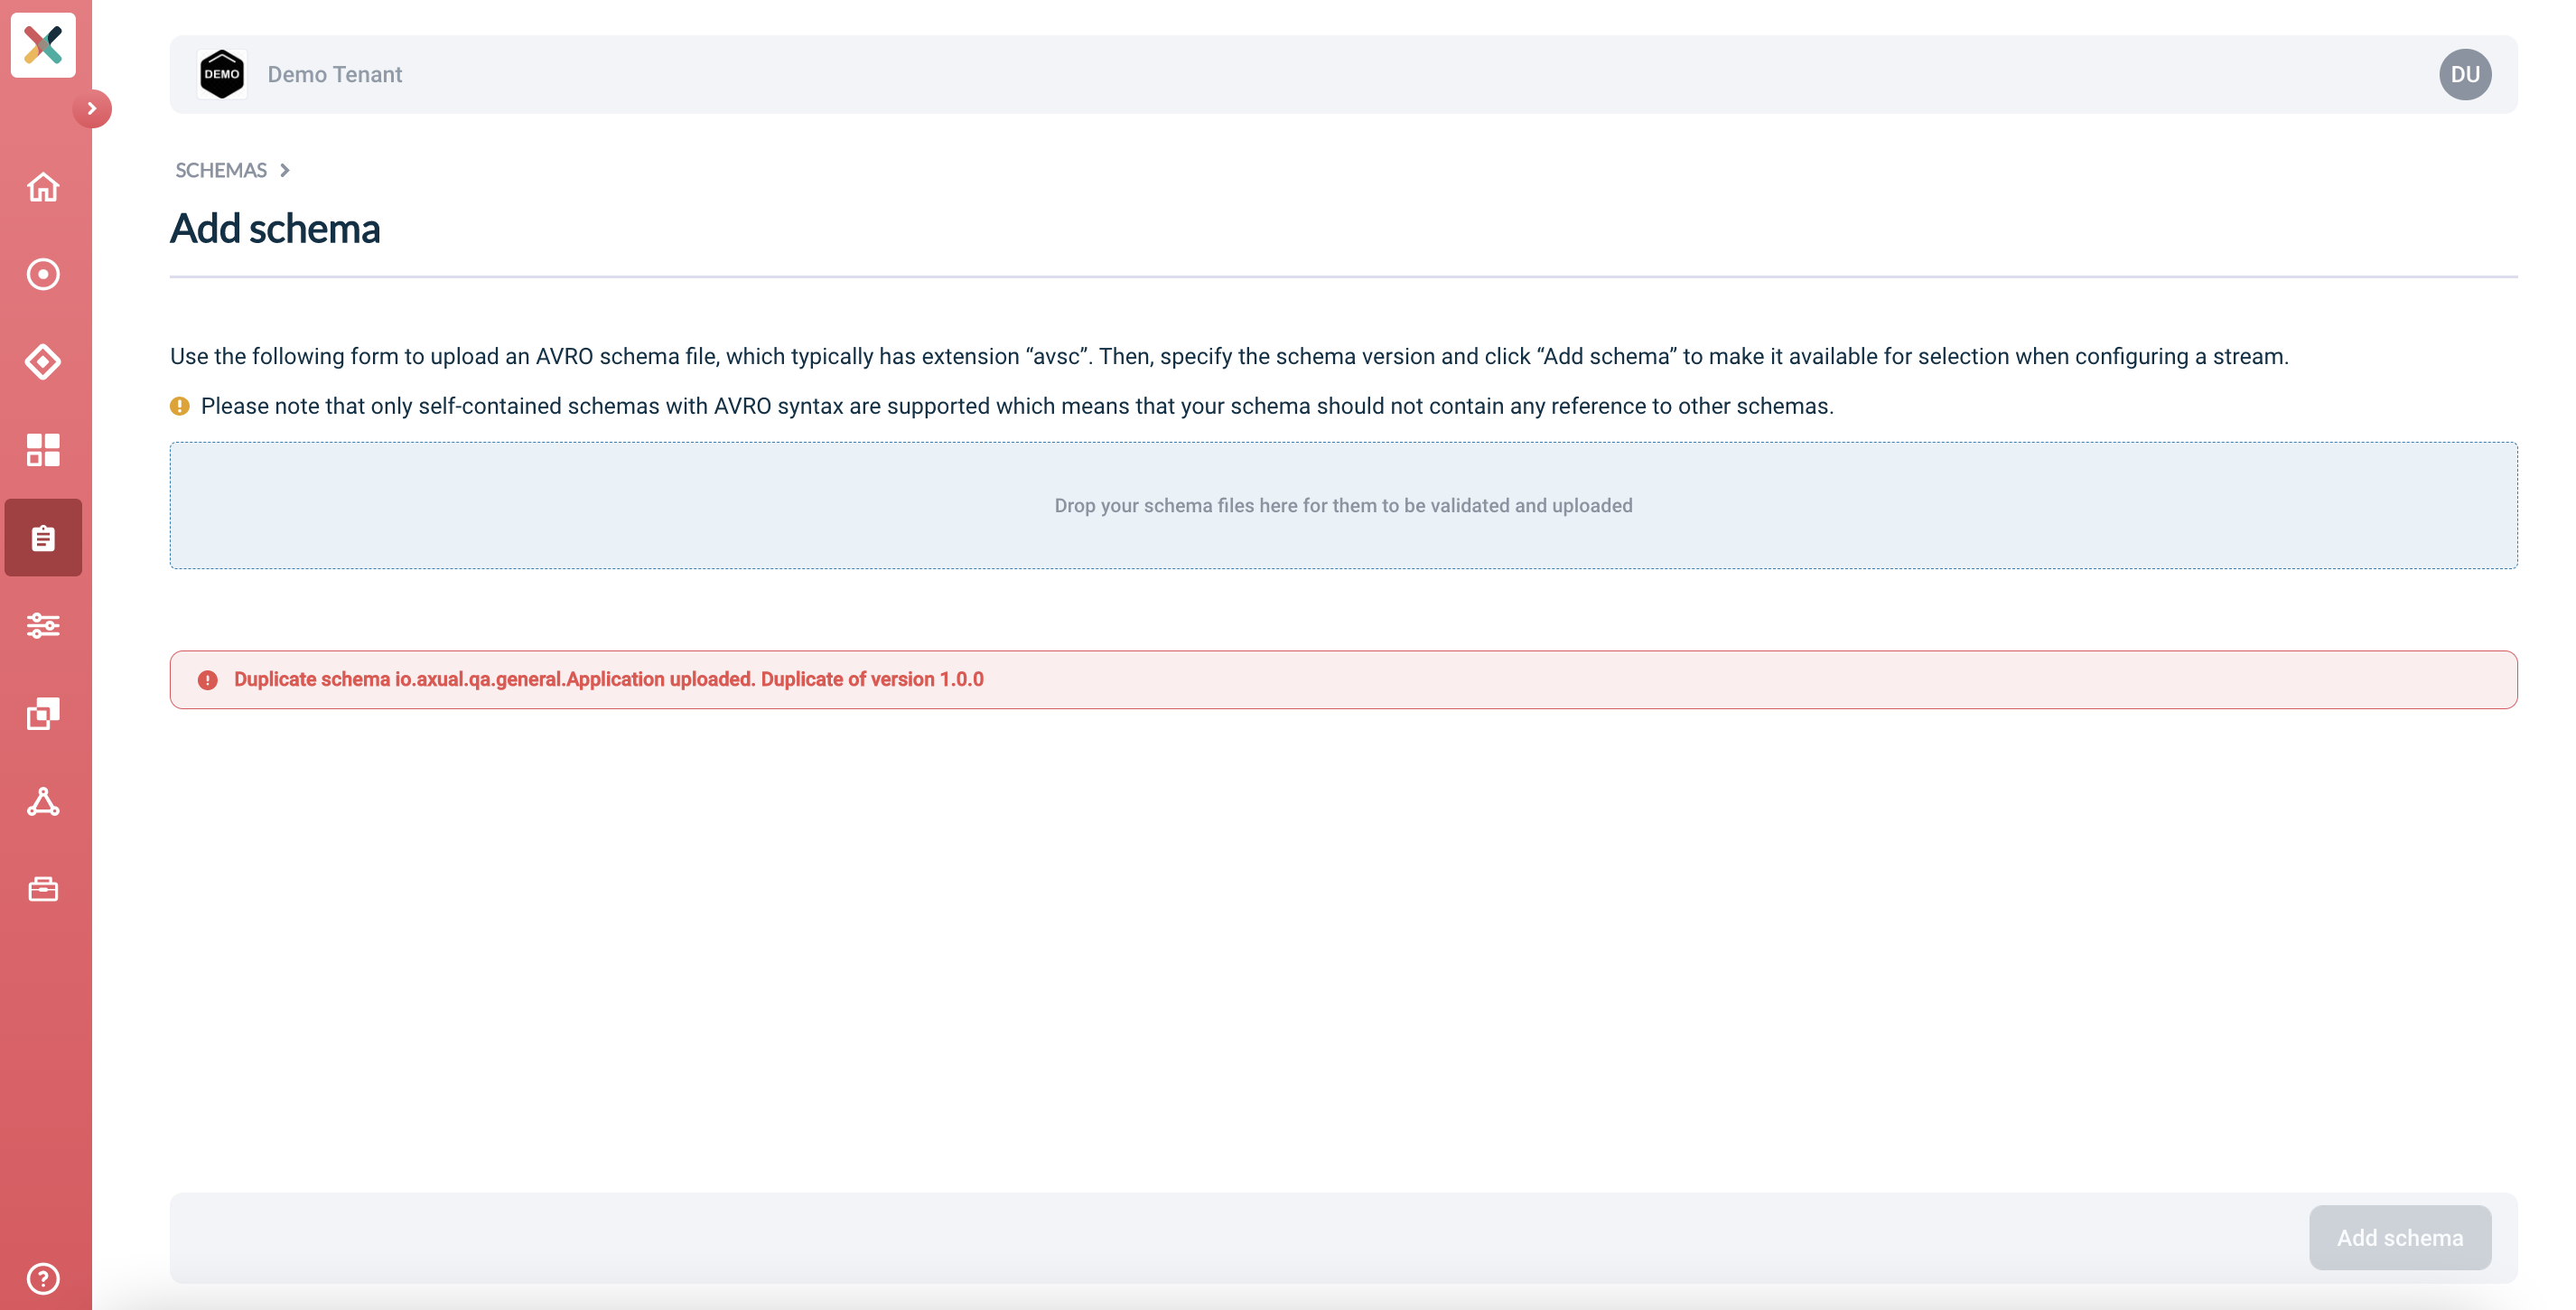Viewport: 2576px width, 1310px height.
Task: Open the overlapping squares sidebar icon
Action: pyautogui.click(x=43, y=714)
